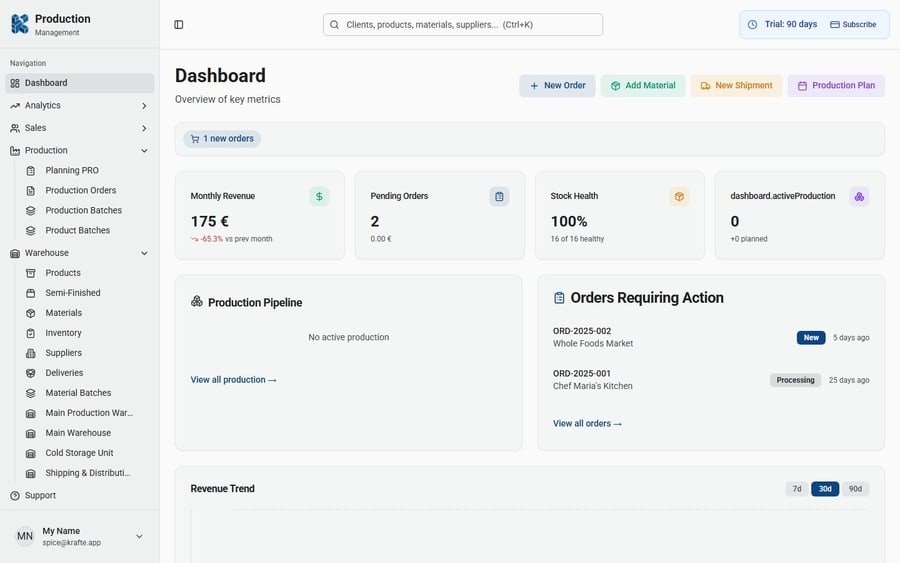Click the Production Plan button
900x563 pixels.
click(836, 86)
